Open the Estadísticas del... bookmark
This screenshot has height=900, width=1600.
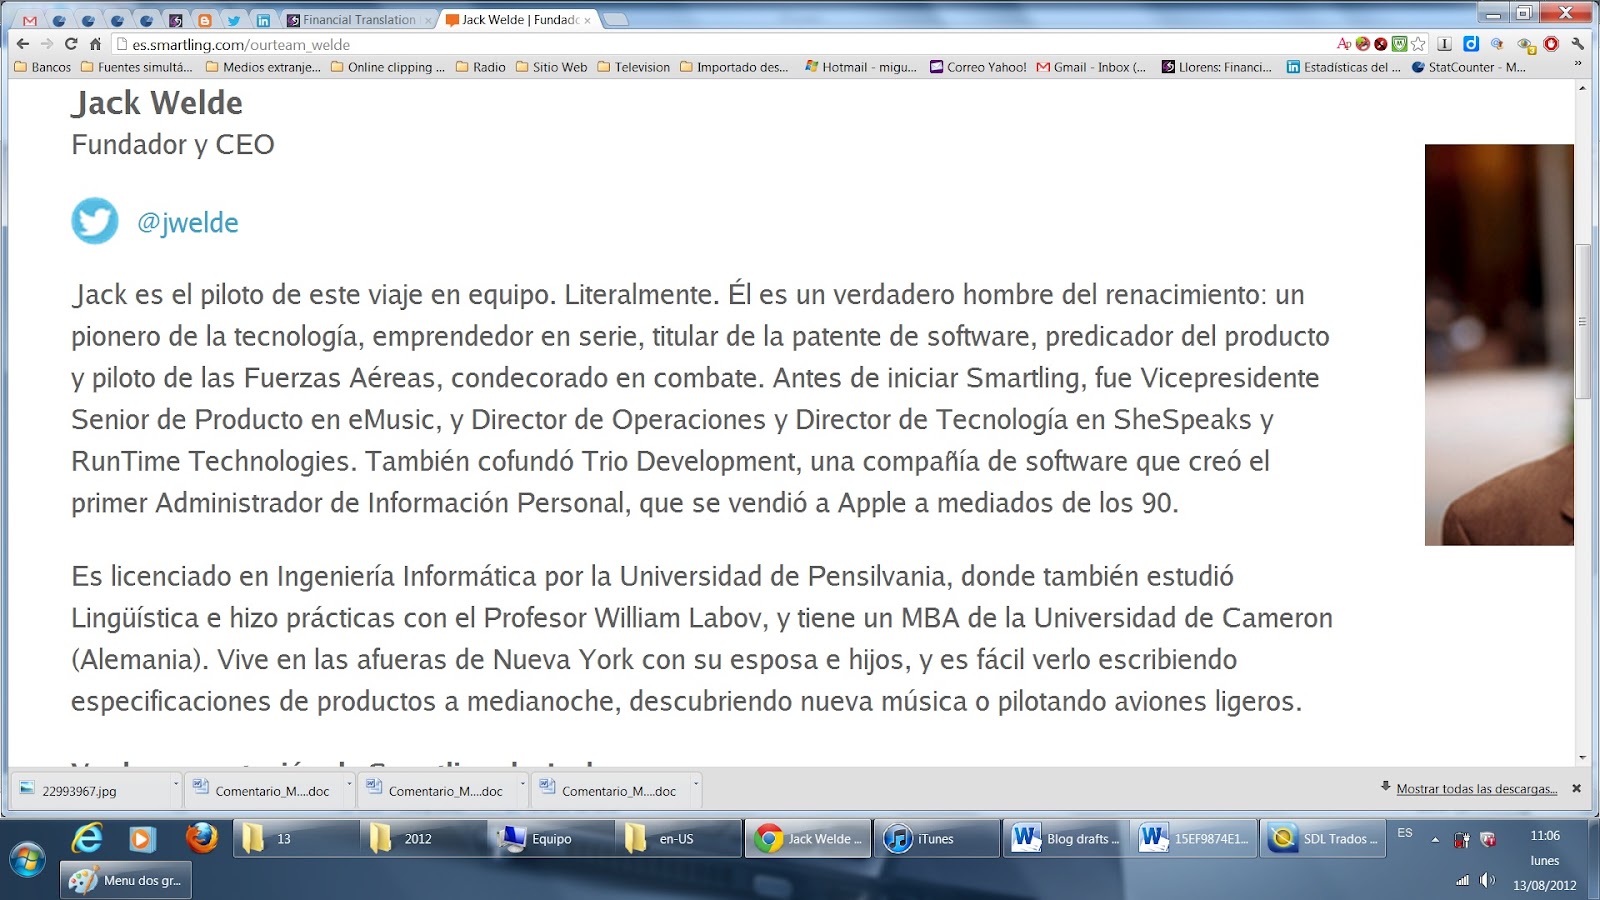pyautogui.click(x=1343, y=67)
